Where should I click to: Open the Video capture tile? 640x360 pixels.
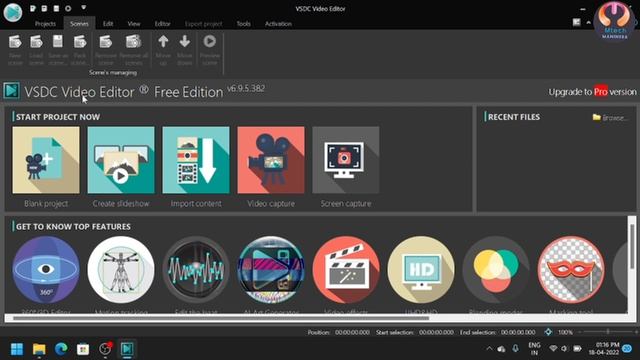[271, 160]
